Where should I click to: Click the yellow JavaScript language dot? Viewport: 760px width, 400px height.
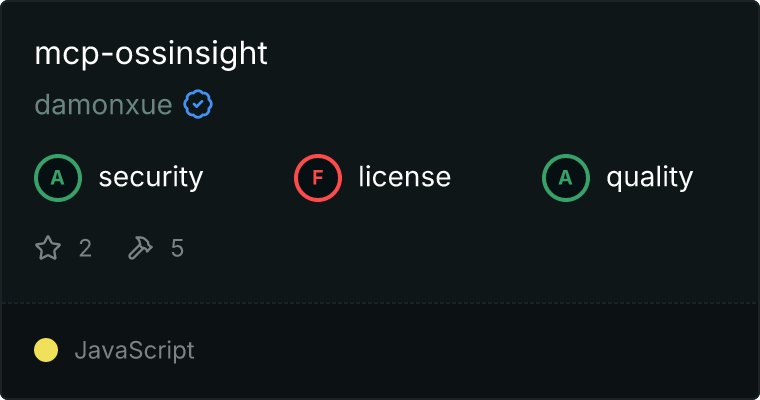46,350
